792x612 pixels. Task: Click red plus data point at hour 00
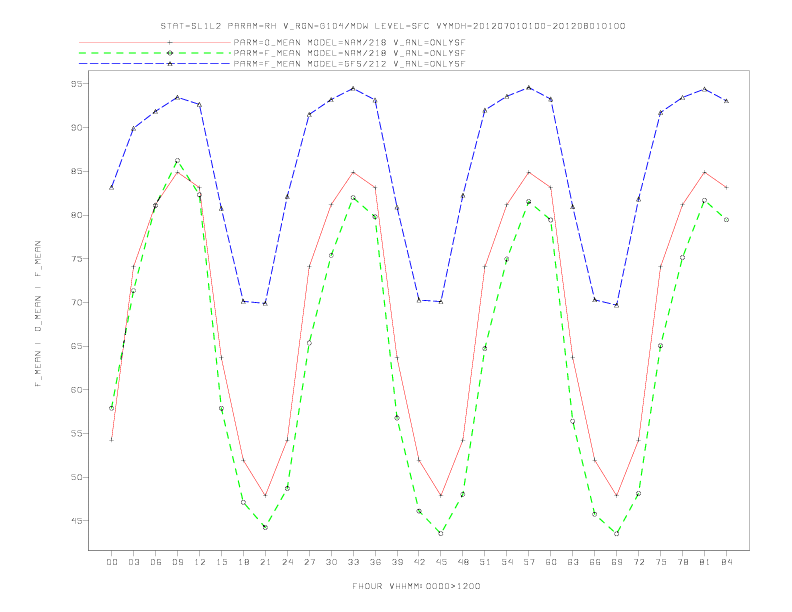tap(112, 440)
